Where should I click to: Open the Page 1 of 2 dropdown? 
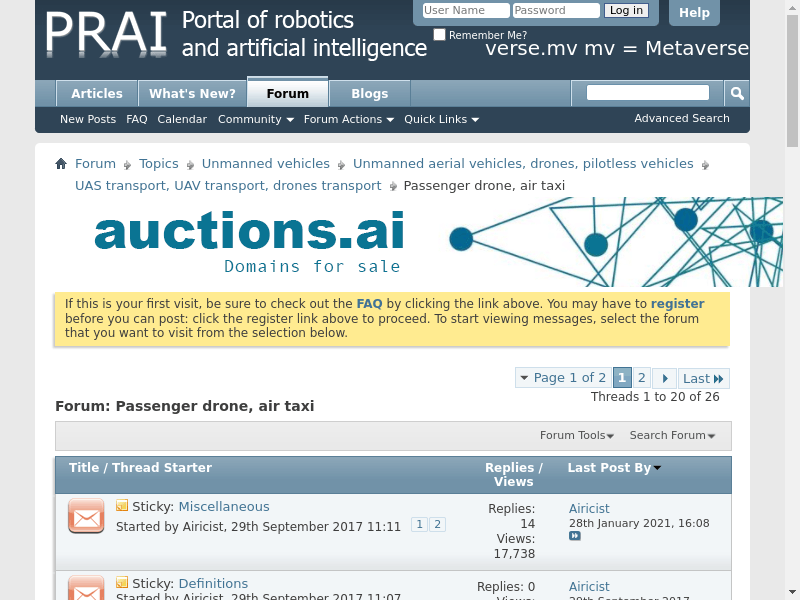(563, 378)
